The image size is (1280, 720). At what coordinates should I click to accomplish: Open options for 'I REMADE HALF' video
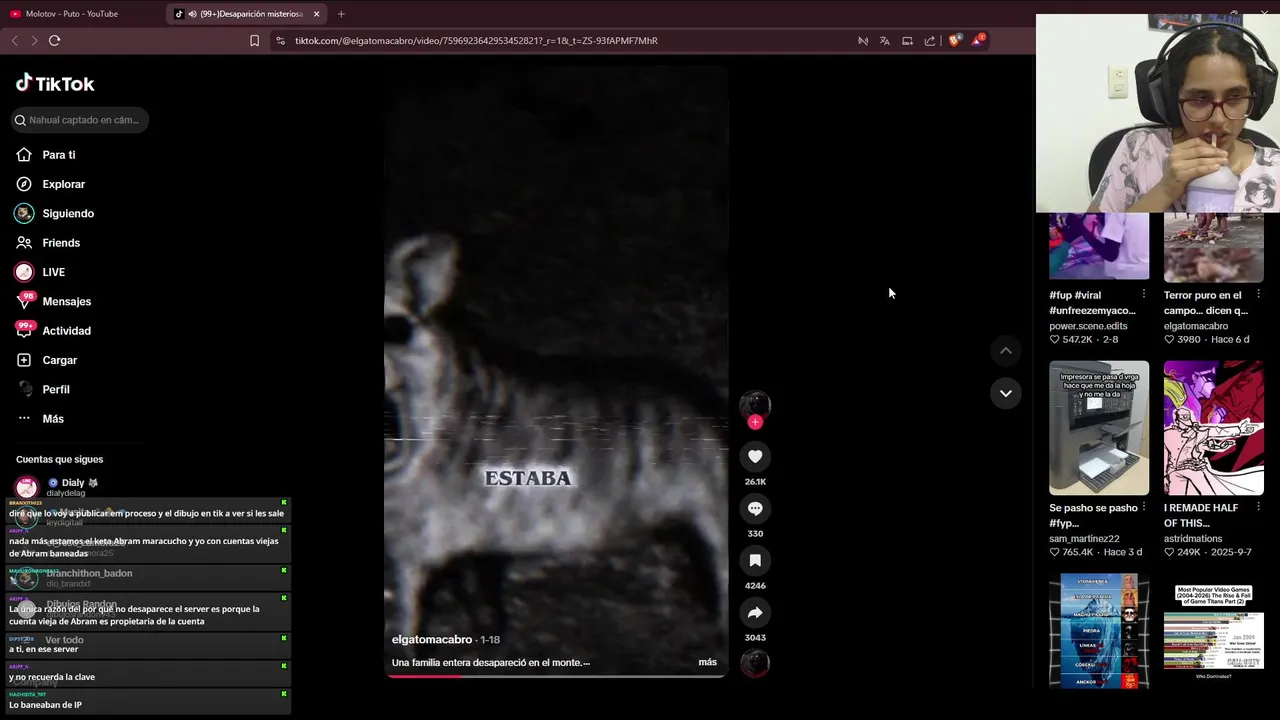1259,508
